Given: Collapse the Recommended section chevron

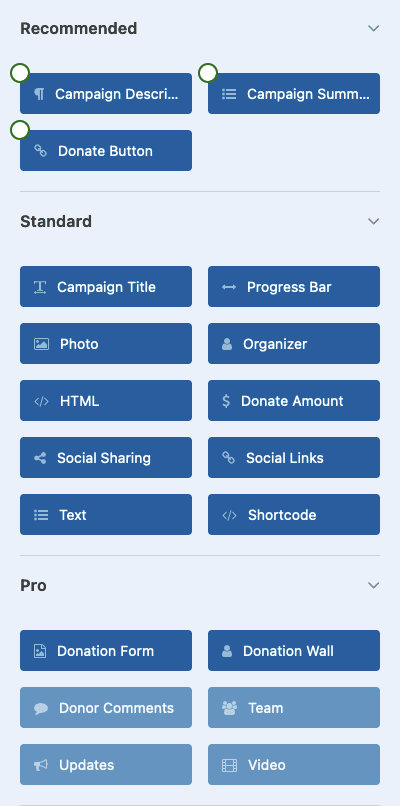Looking at the screenshot, I should point(374,28).
